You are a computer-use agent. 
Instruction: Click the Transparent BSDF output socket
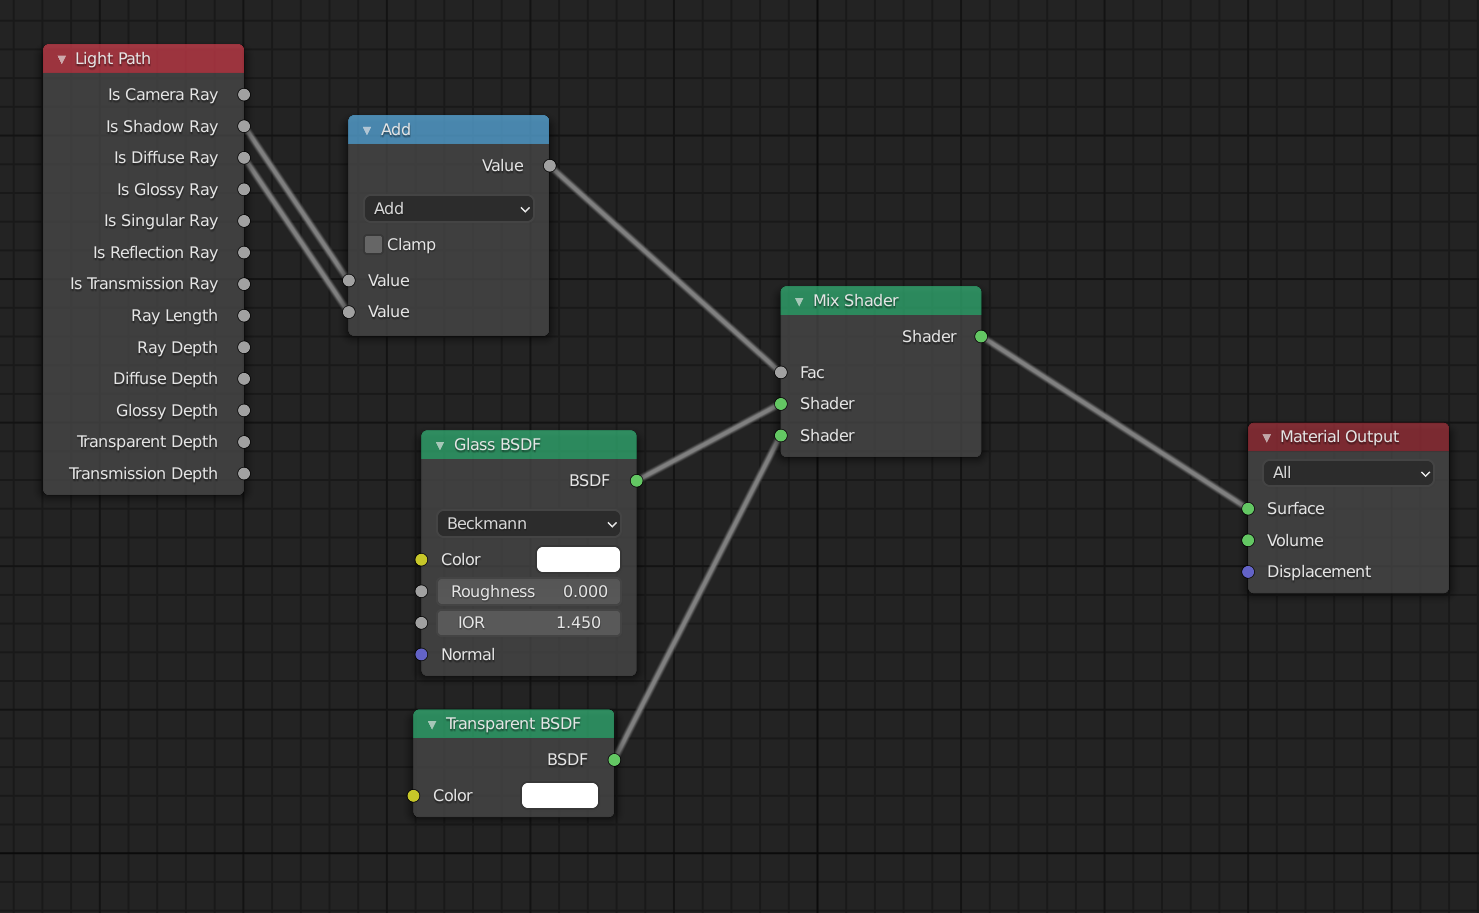(x=614, y=760)
